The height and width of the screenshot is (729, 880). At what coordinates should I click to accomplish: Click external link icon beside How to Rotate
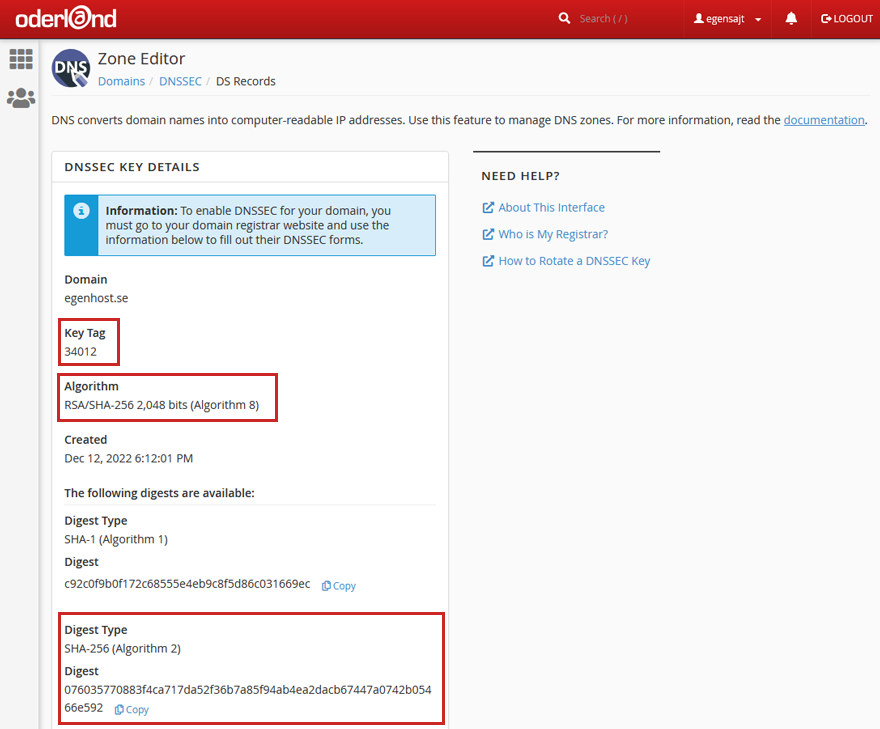(x=488, y=261)
